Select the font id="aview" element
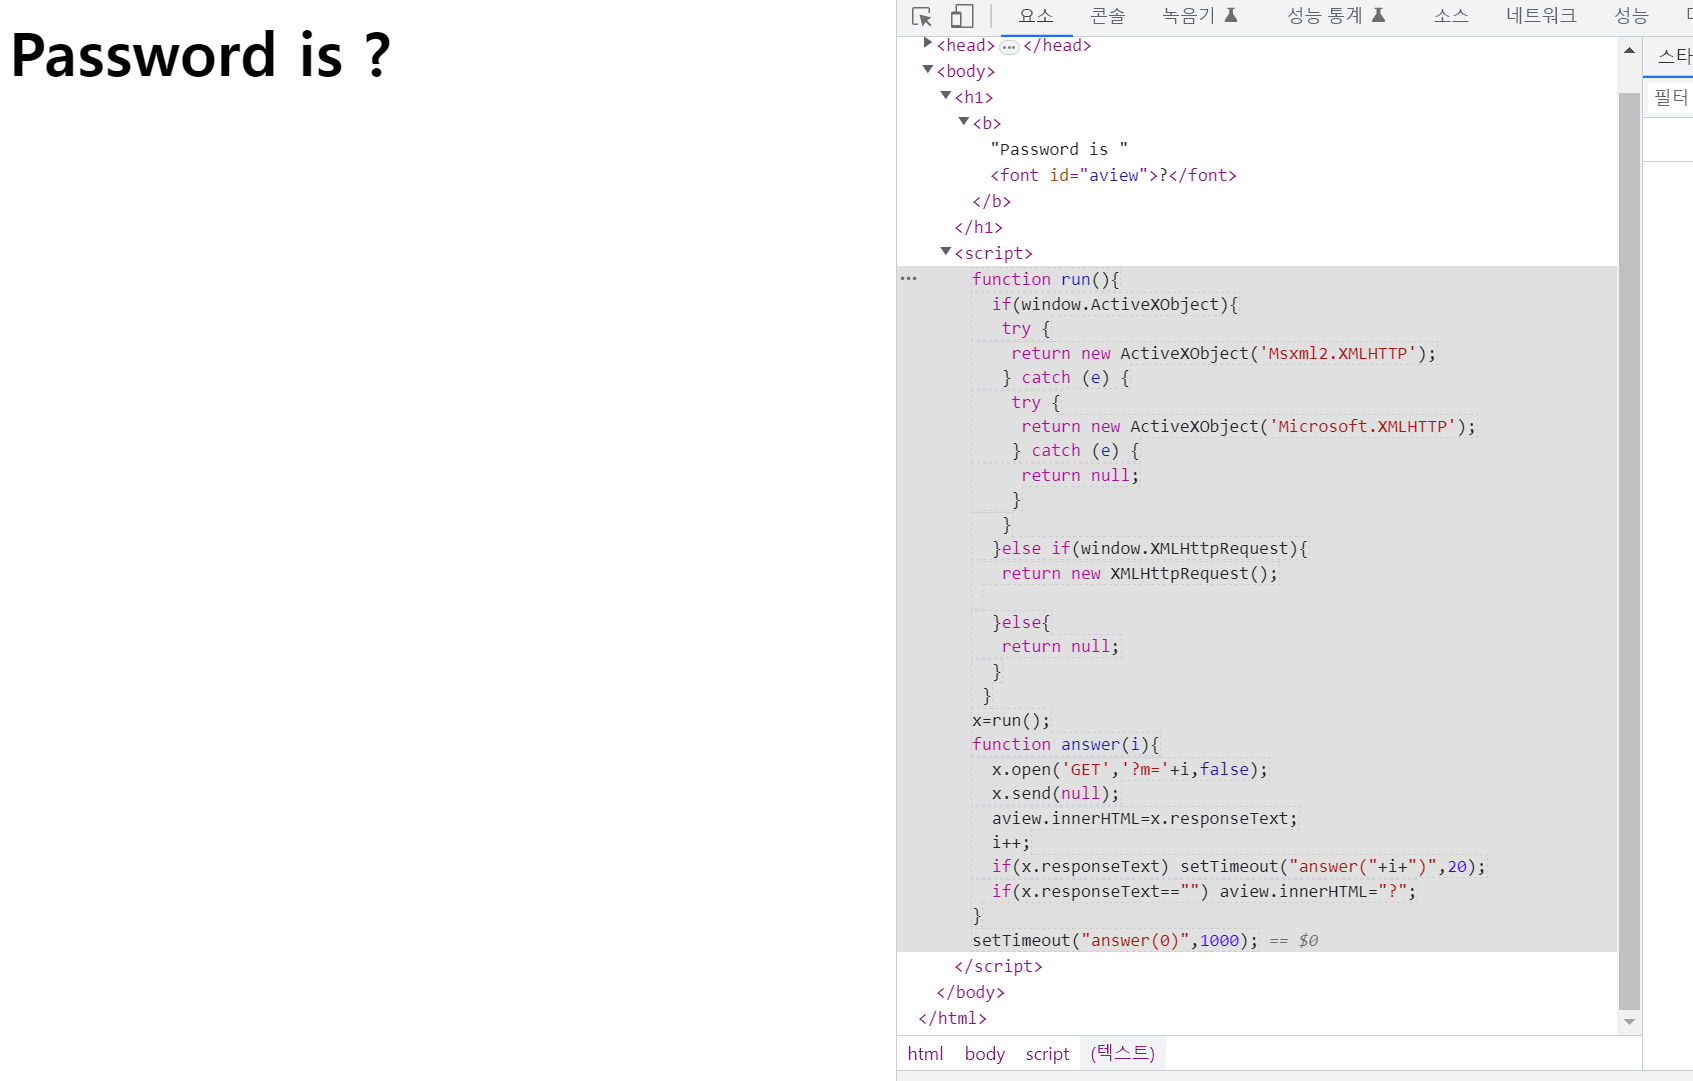1693x1081 pixels. click(1113, 175)
